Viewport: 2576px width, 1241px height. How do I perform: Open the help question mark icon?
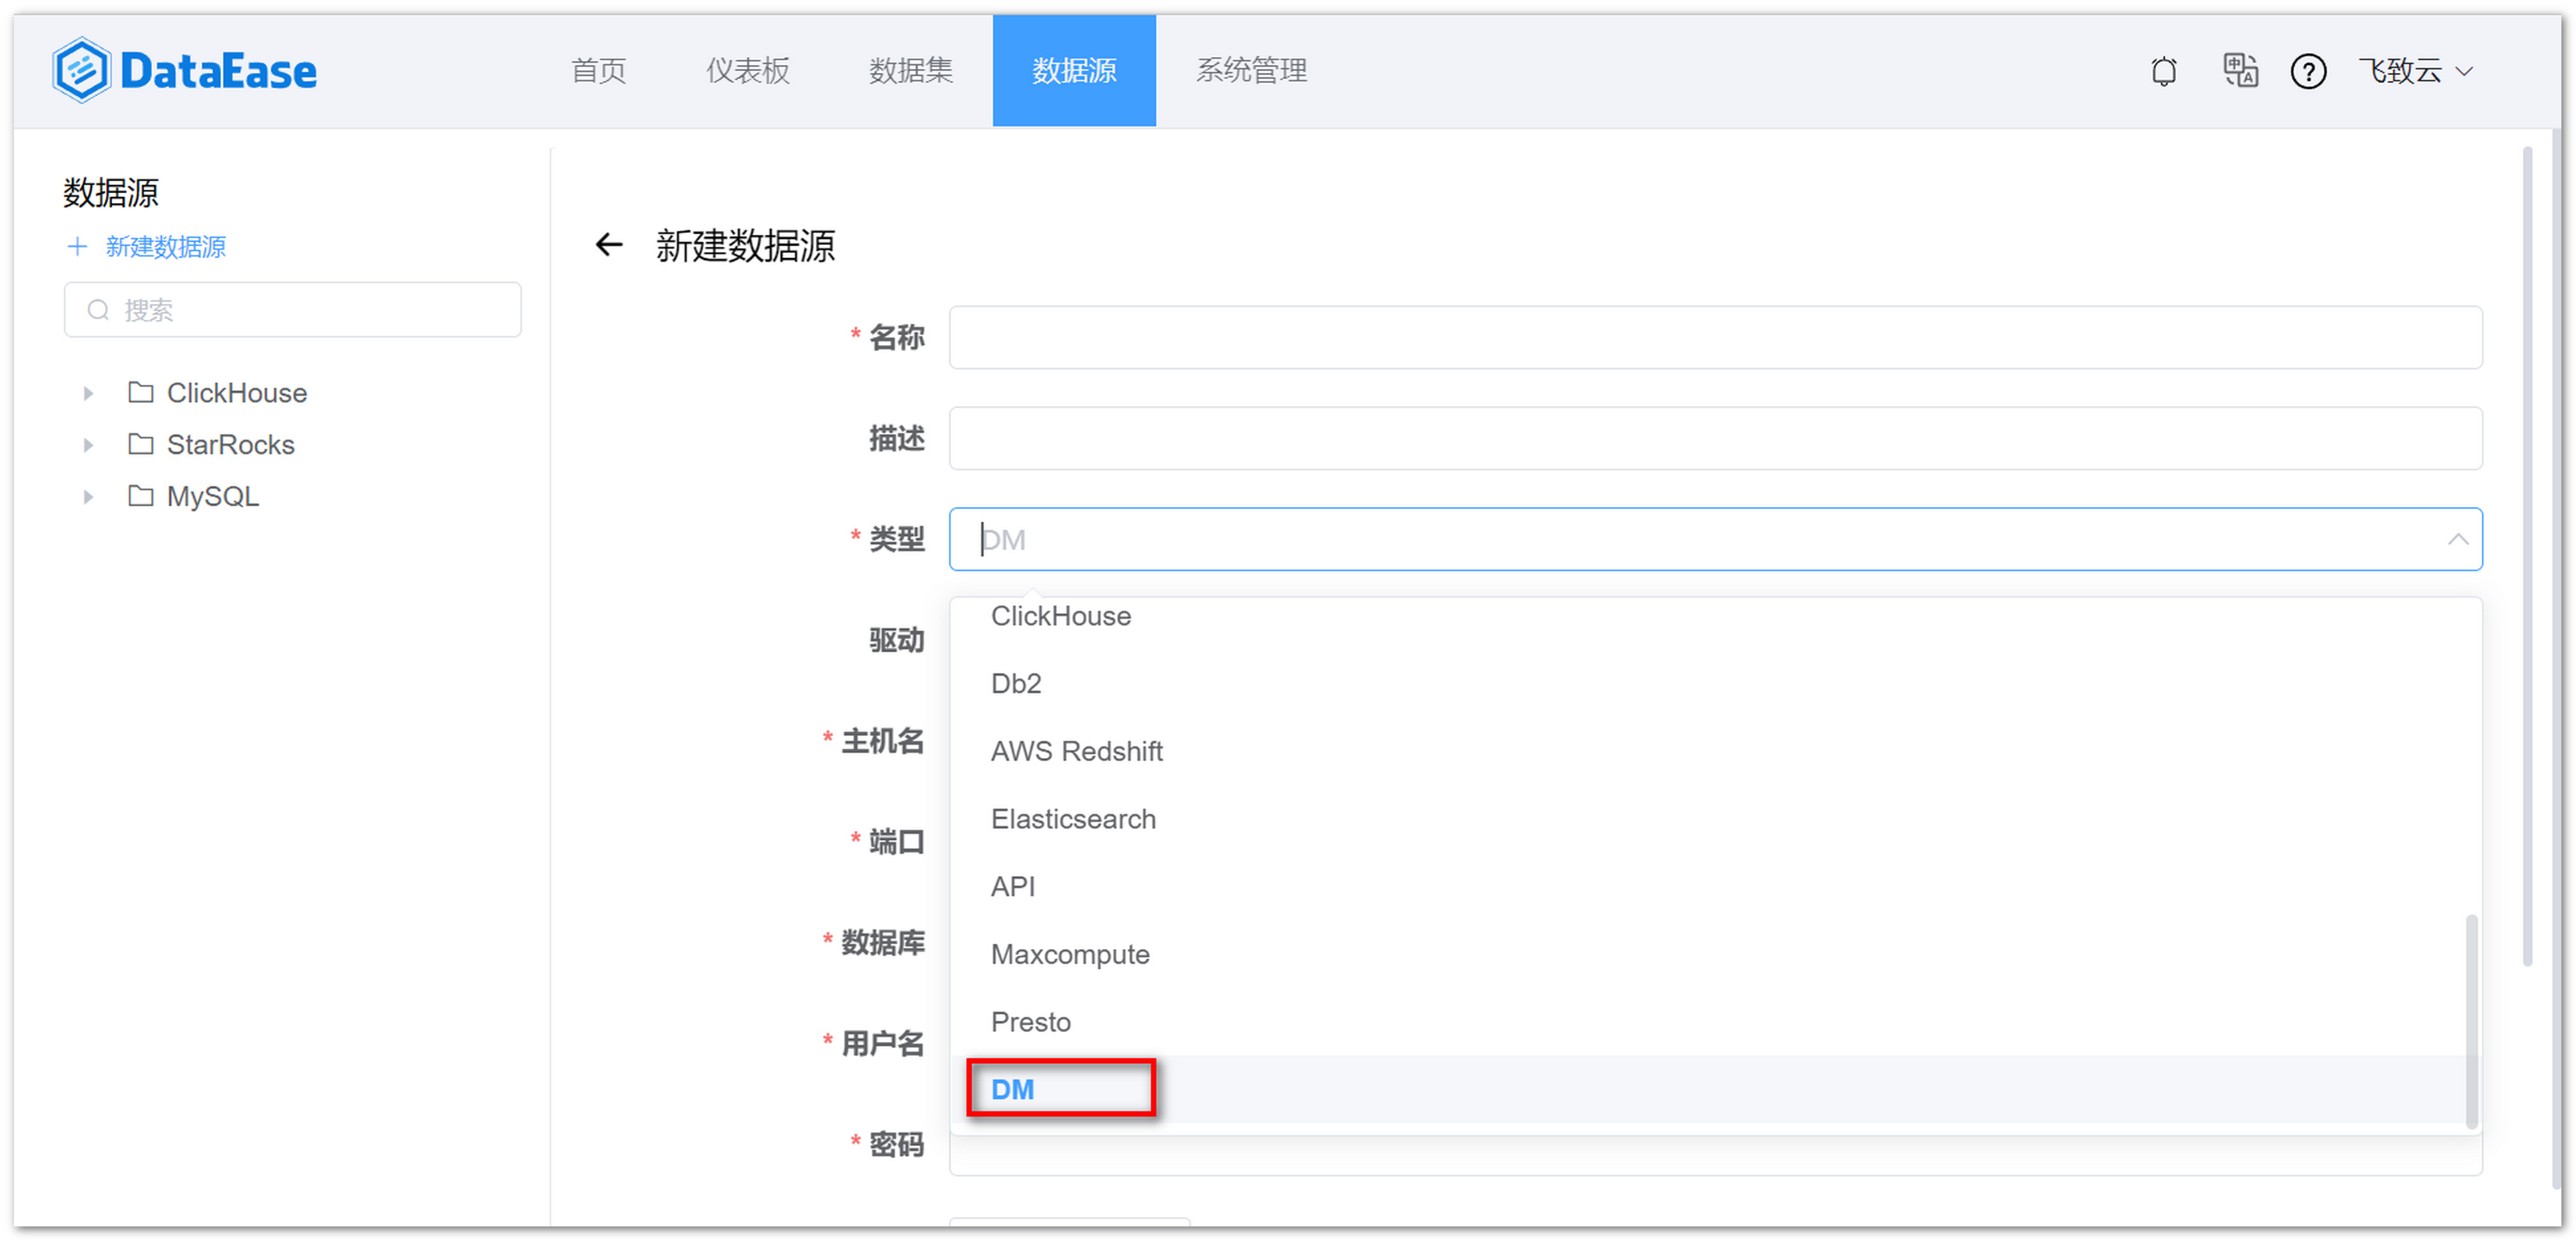[2308, 71]
